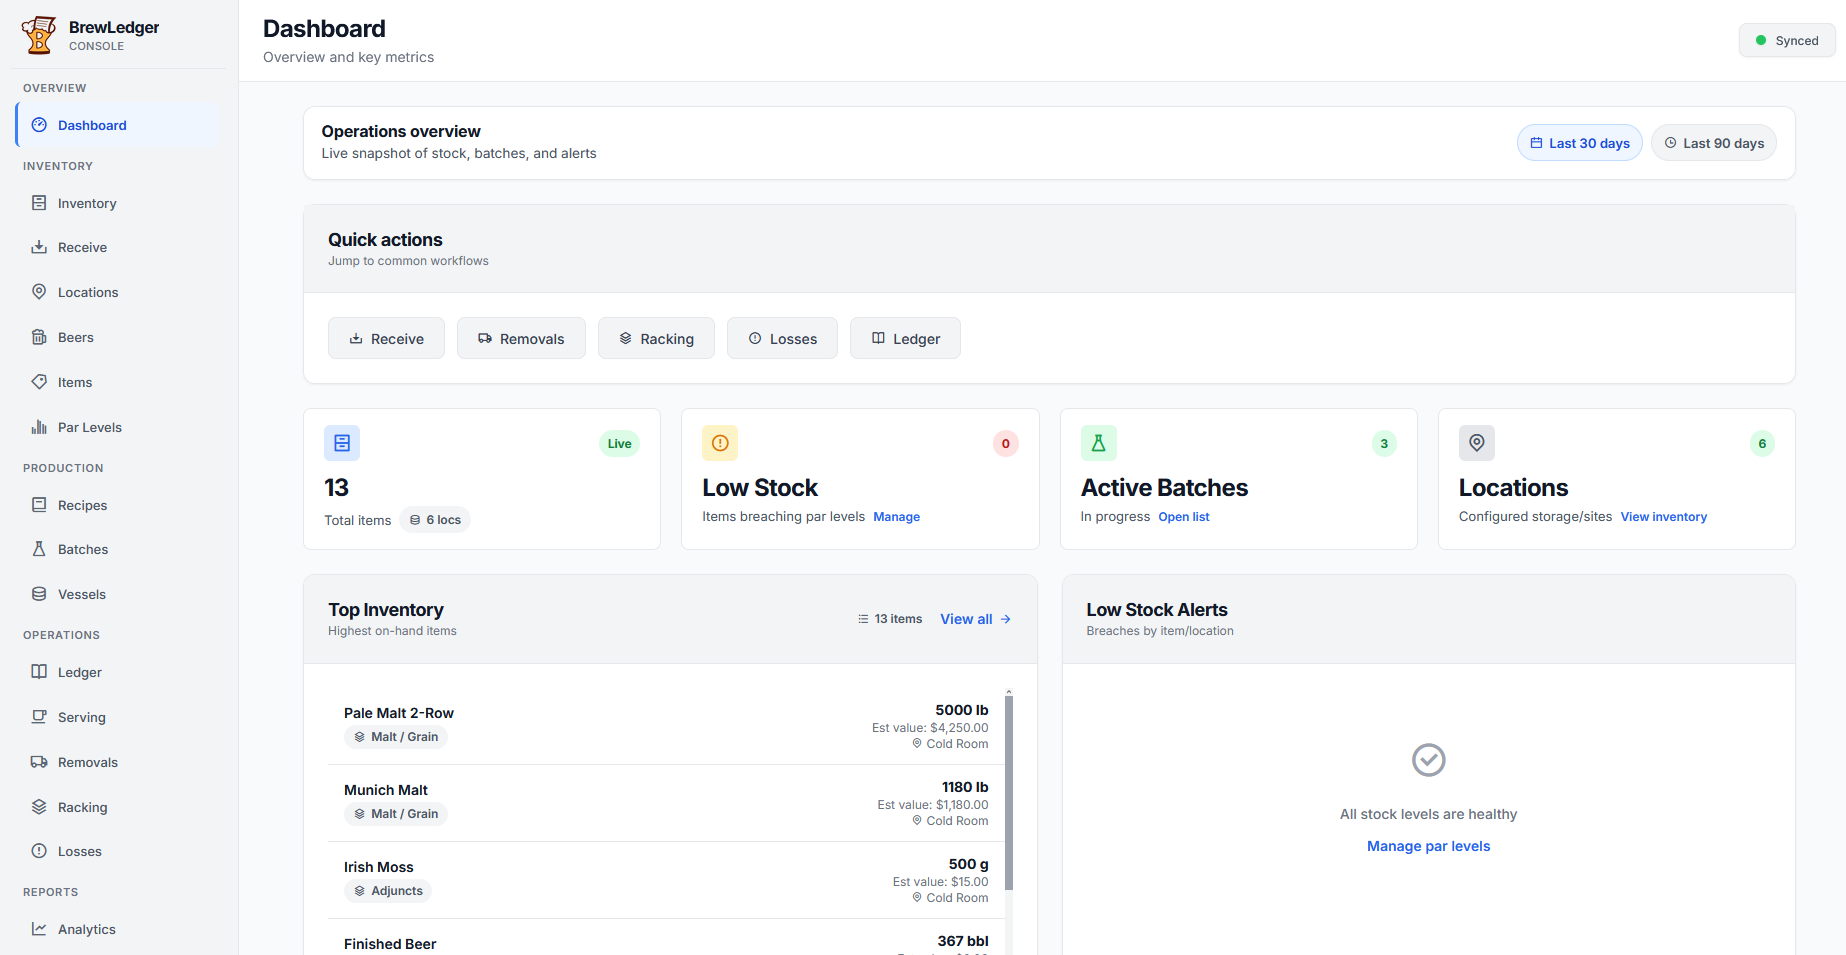Screen dimensions: 1846x955
Task: Click the yellow Low Stock warning icon
Action: coord(720,443)
